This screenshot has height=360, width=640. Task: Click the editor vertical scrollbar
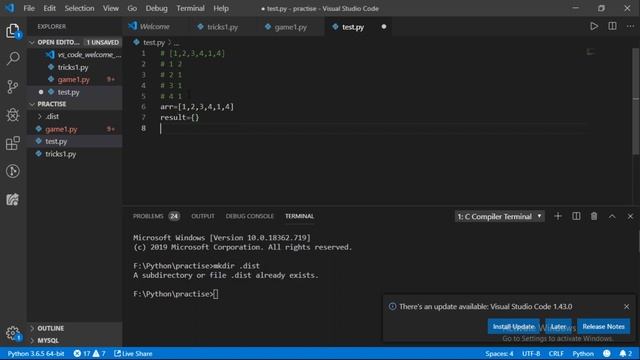(x=636, y=102)
